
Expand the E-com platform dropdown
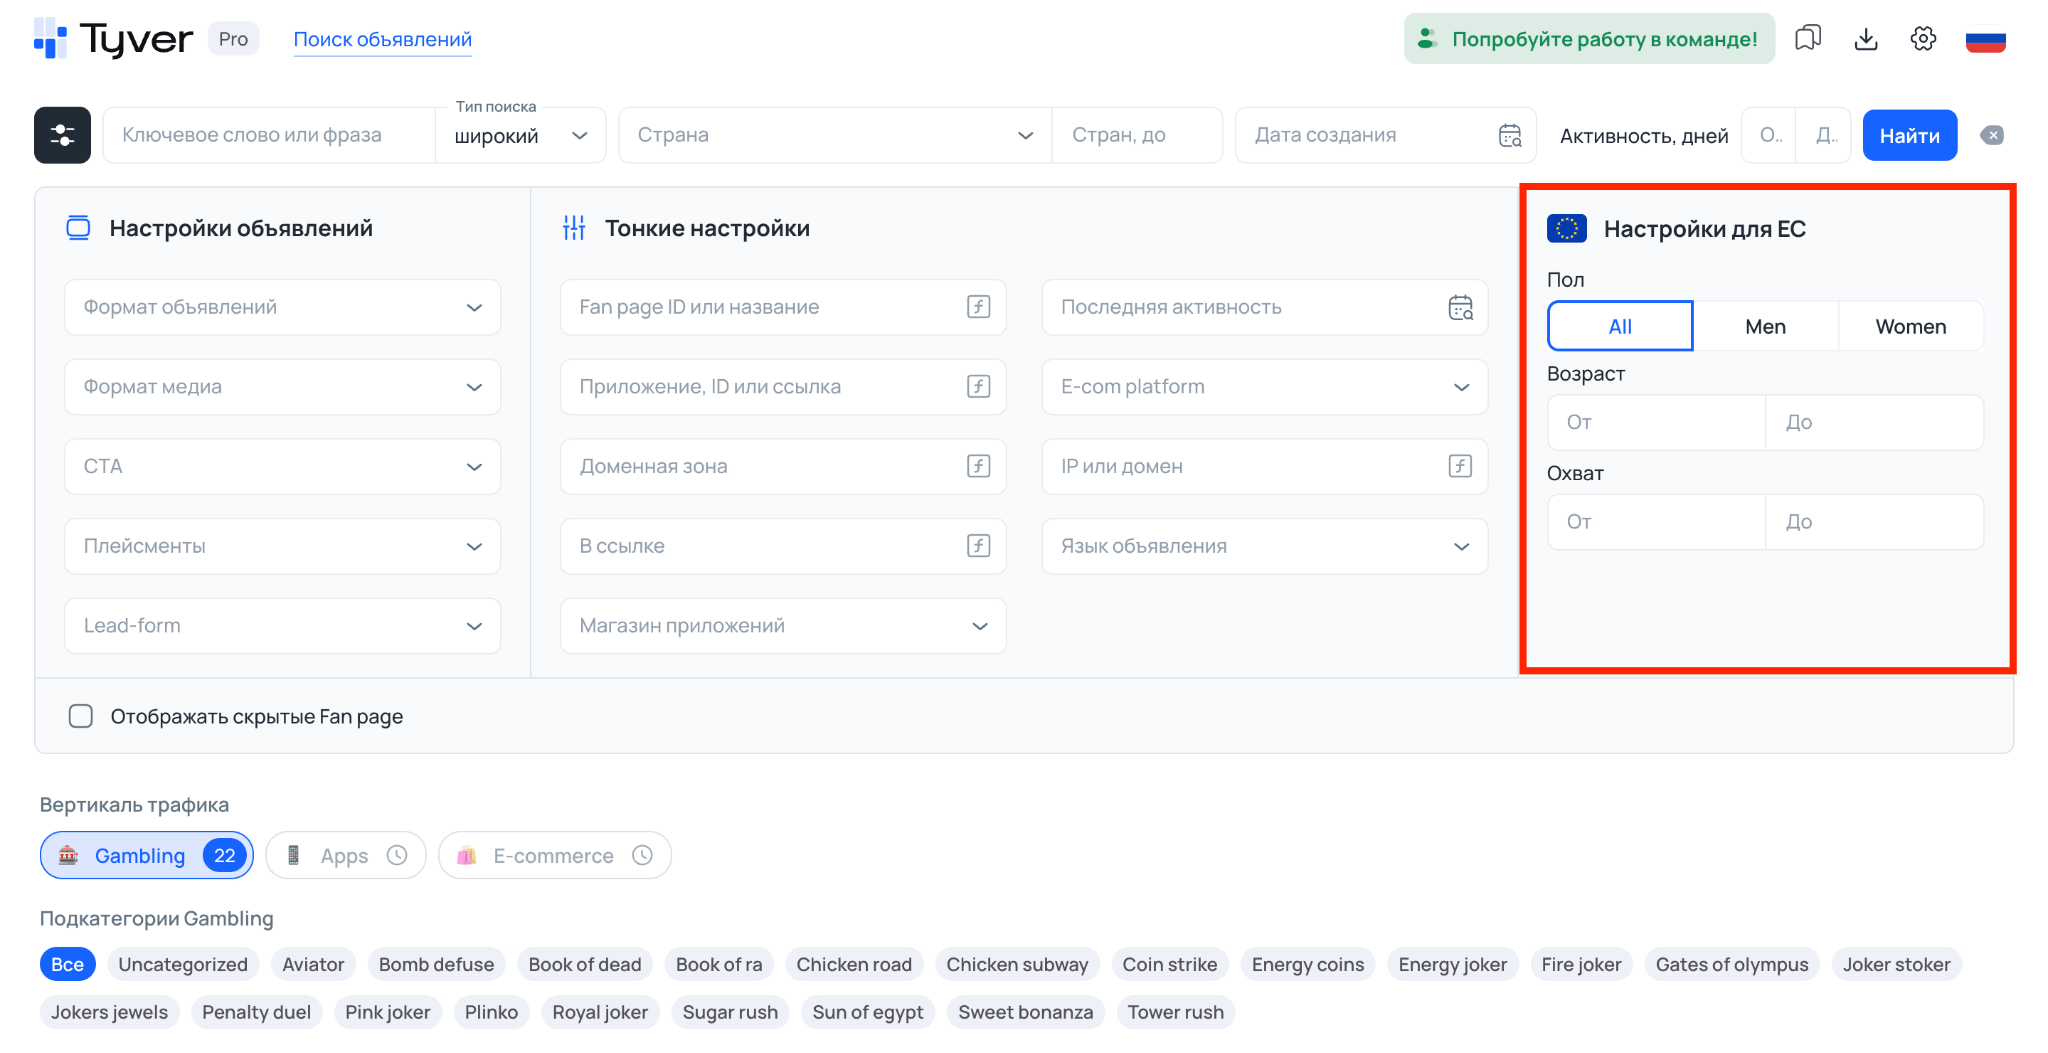pyautogui.click(x=1264, y=387)
